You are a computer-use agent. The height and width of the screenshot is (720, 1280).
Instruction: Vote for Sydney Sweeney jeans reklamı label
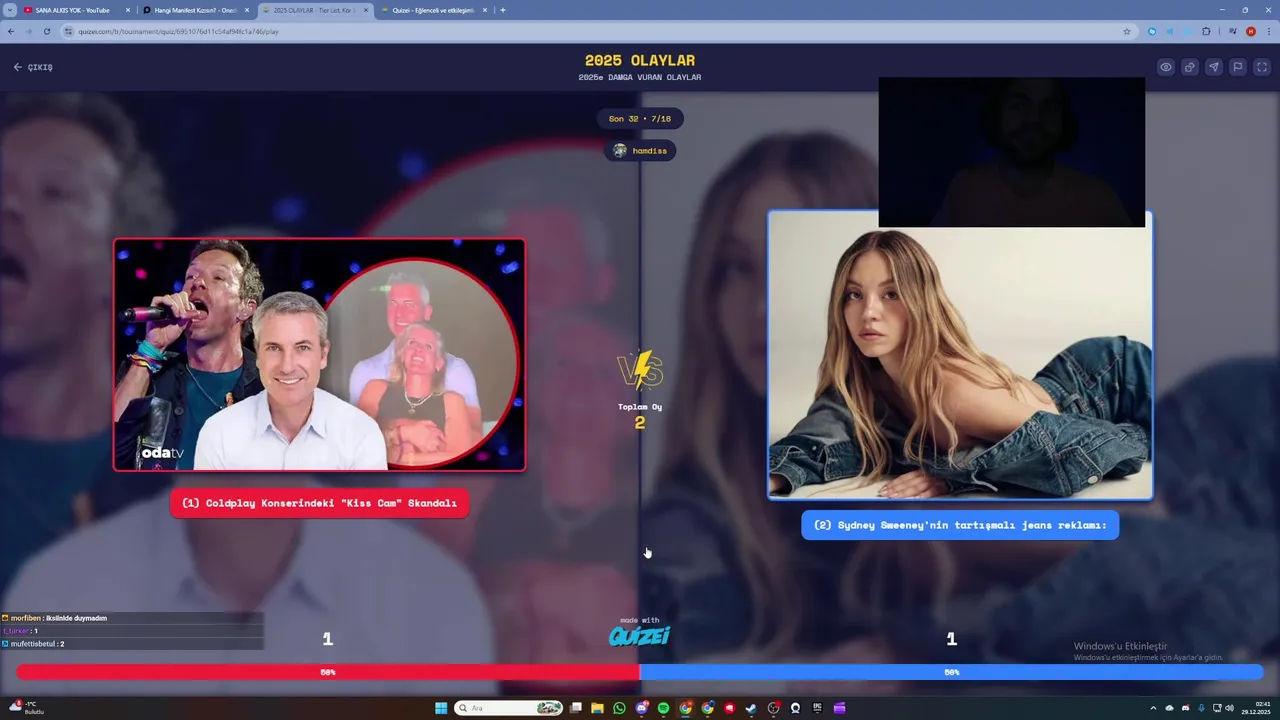click(960, 525)
